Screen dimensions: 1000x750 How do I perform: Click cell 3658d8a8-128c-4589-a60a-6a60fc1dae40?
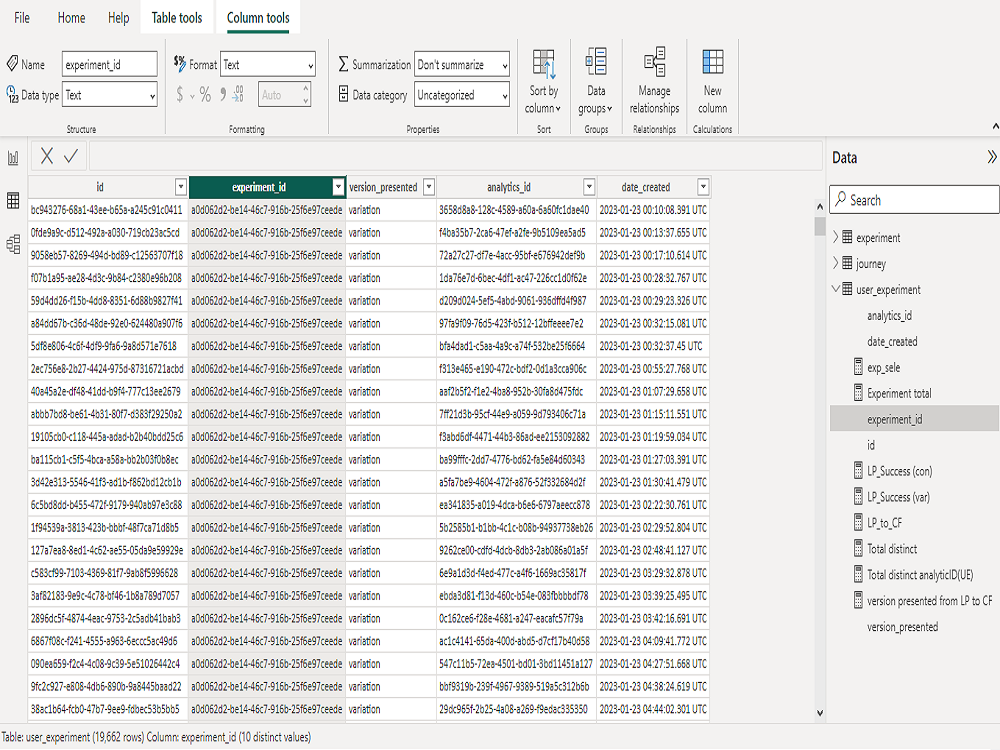517,210
